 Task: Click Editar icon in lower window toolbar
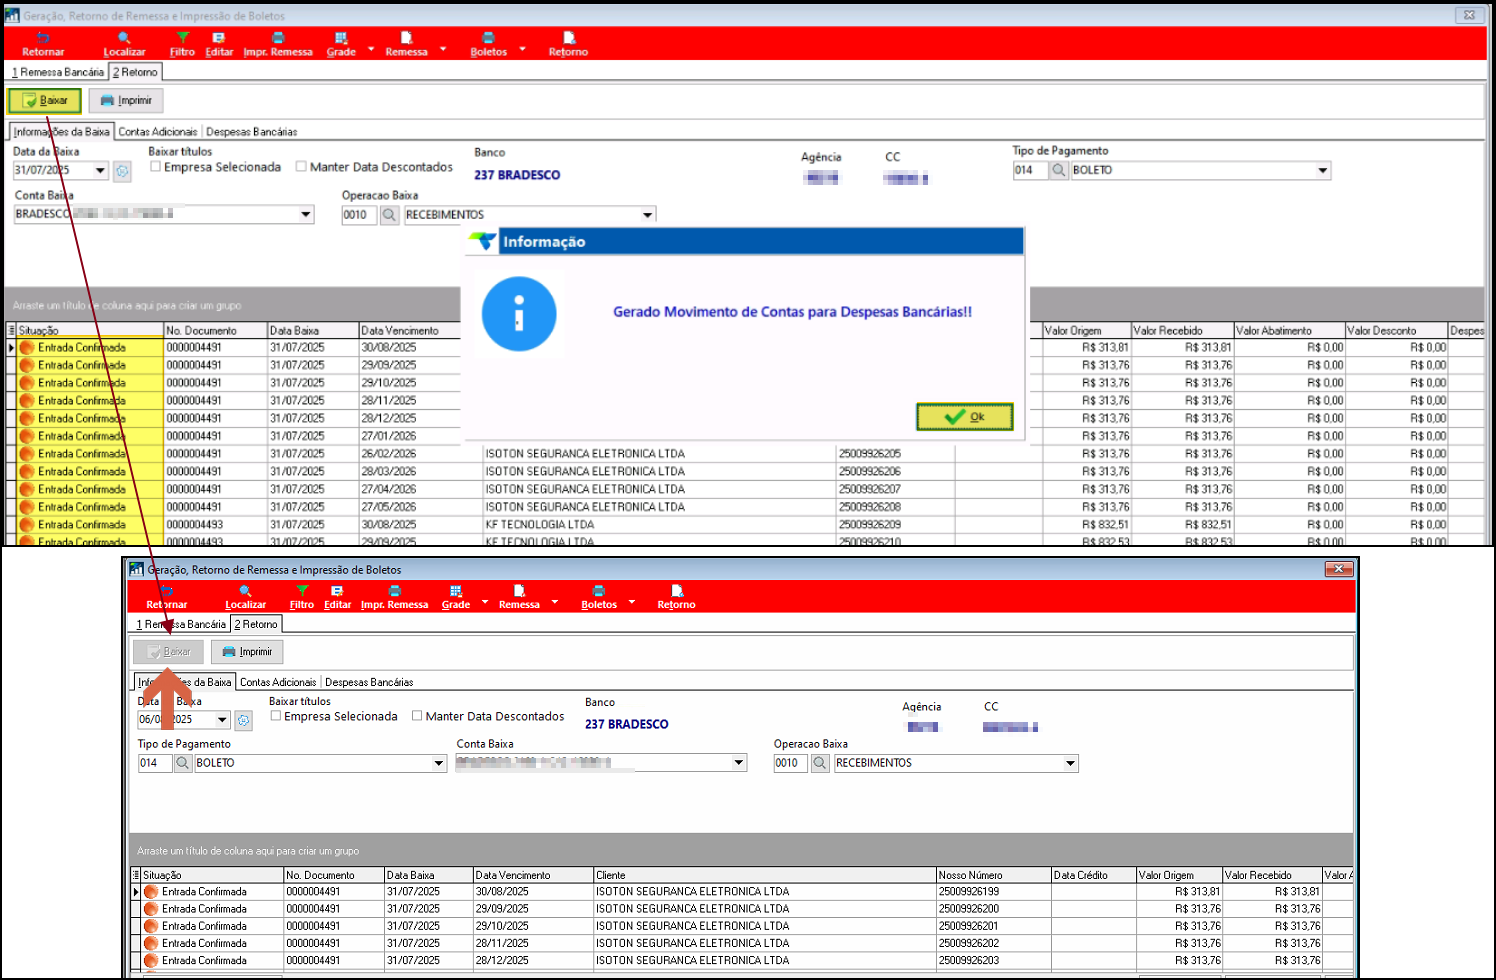(337, 591)
